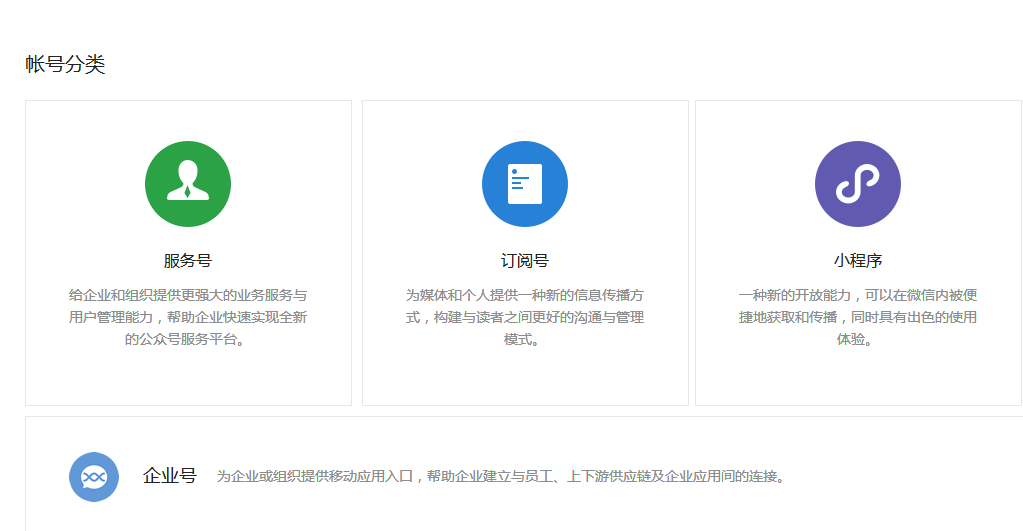
Task: Click the 体验。 line under 小程序
Action: pos(858,340)
